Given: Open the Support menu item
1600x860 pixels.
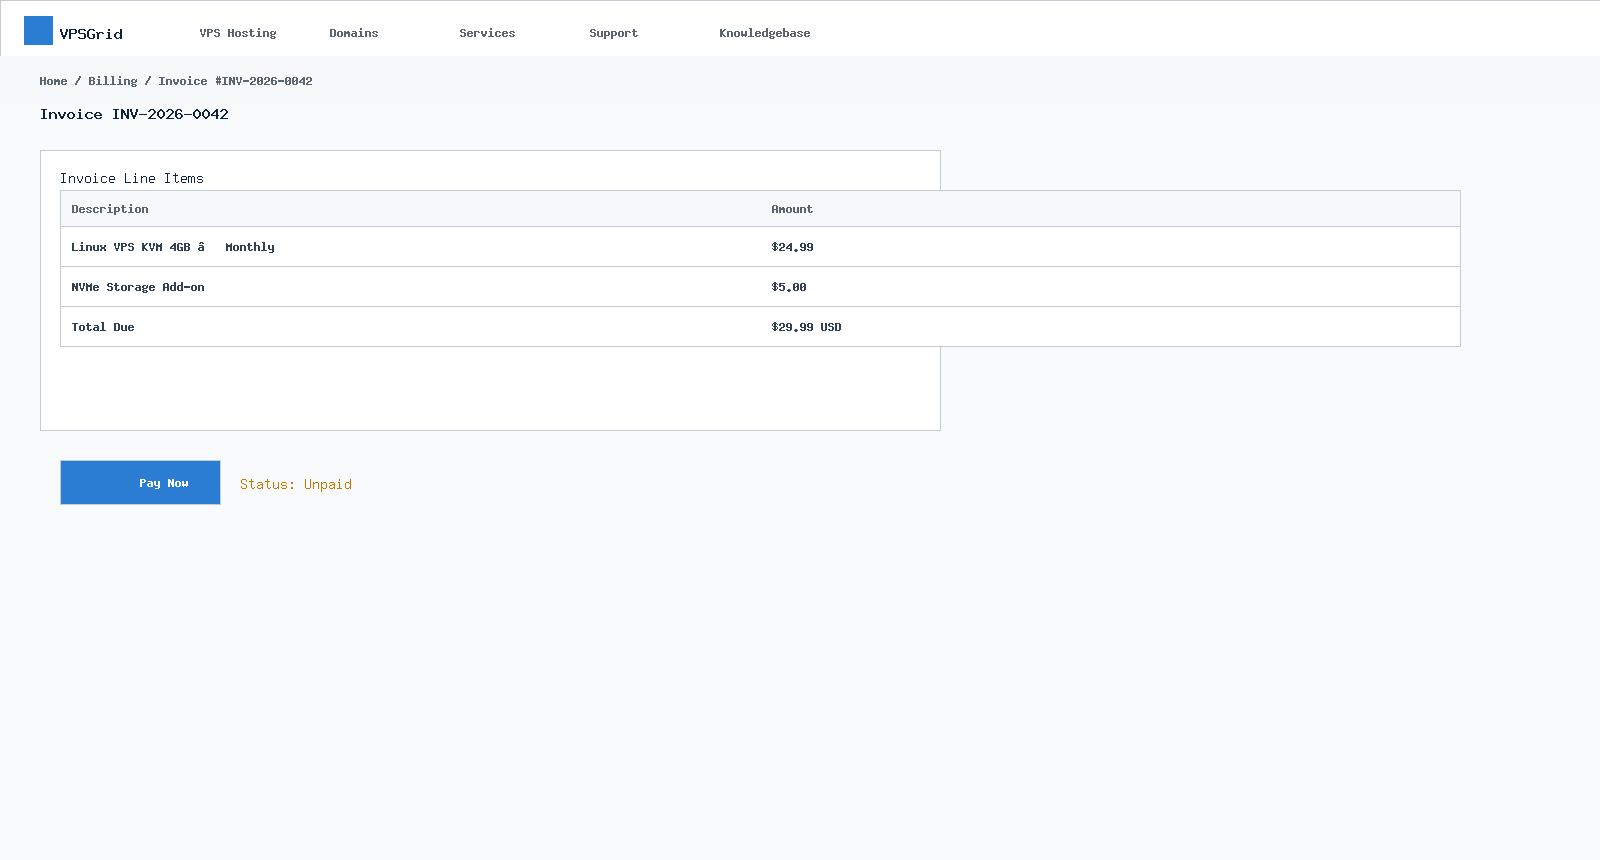Looking at the screenshot, I should (613, 33).
